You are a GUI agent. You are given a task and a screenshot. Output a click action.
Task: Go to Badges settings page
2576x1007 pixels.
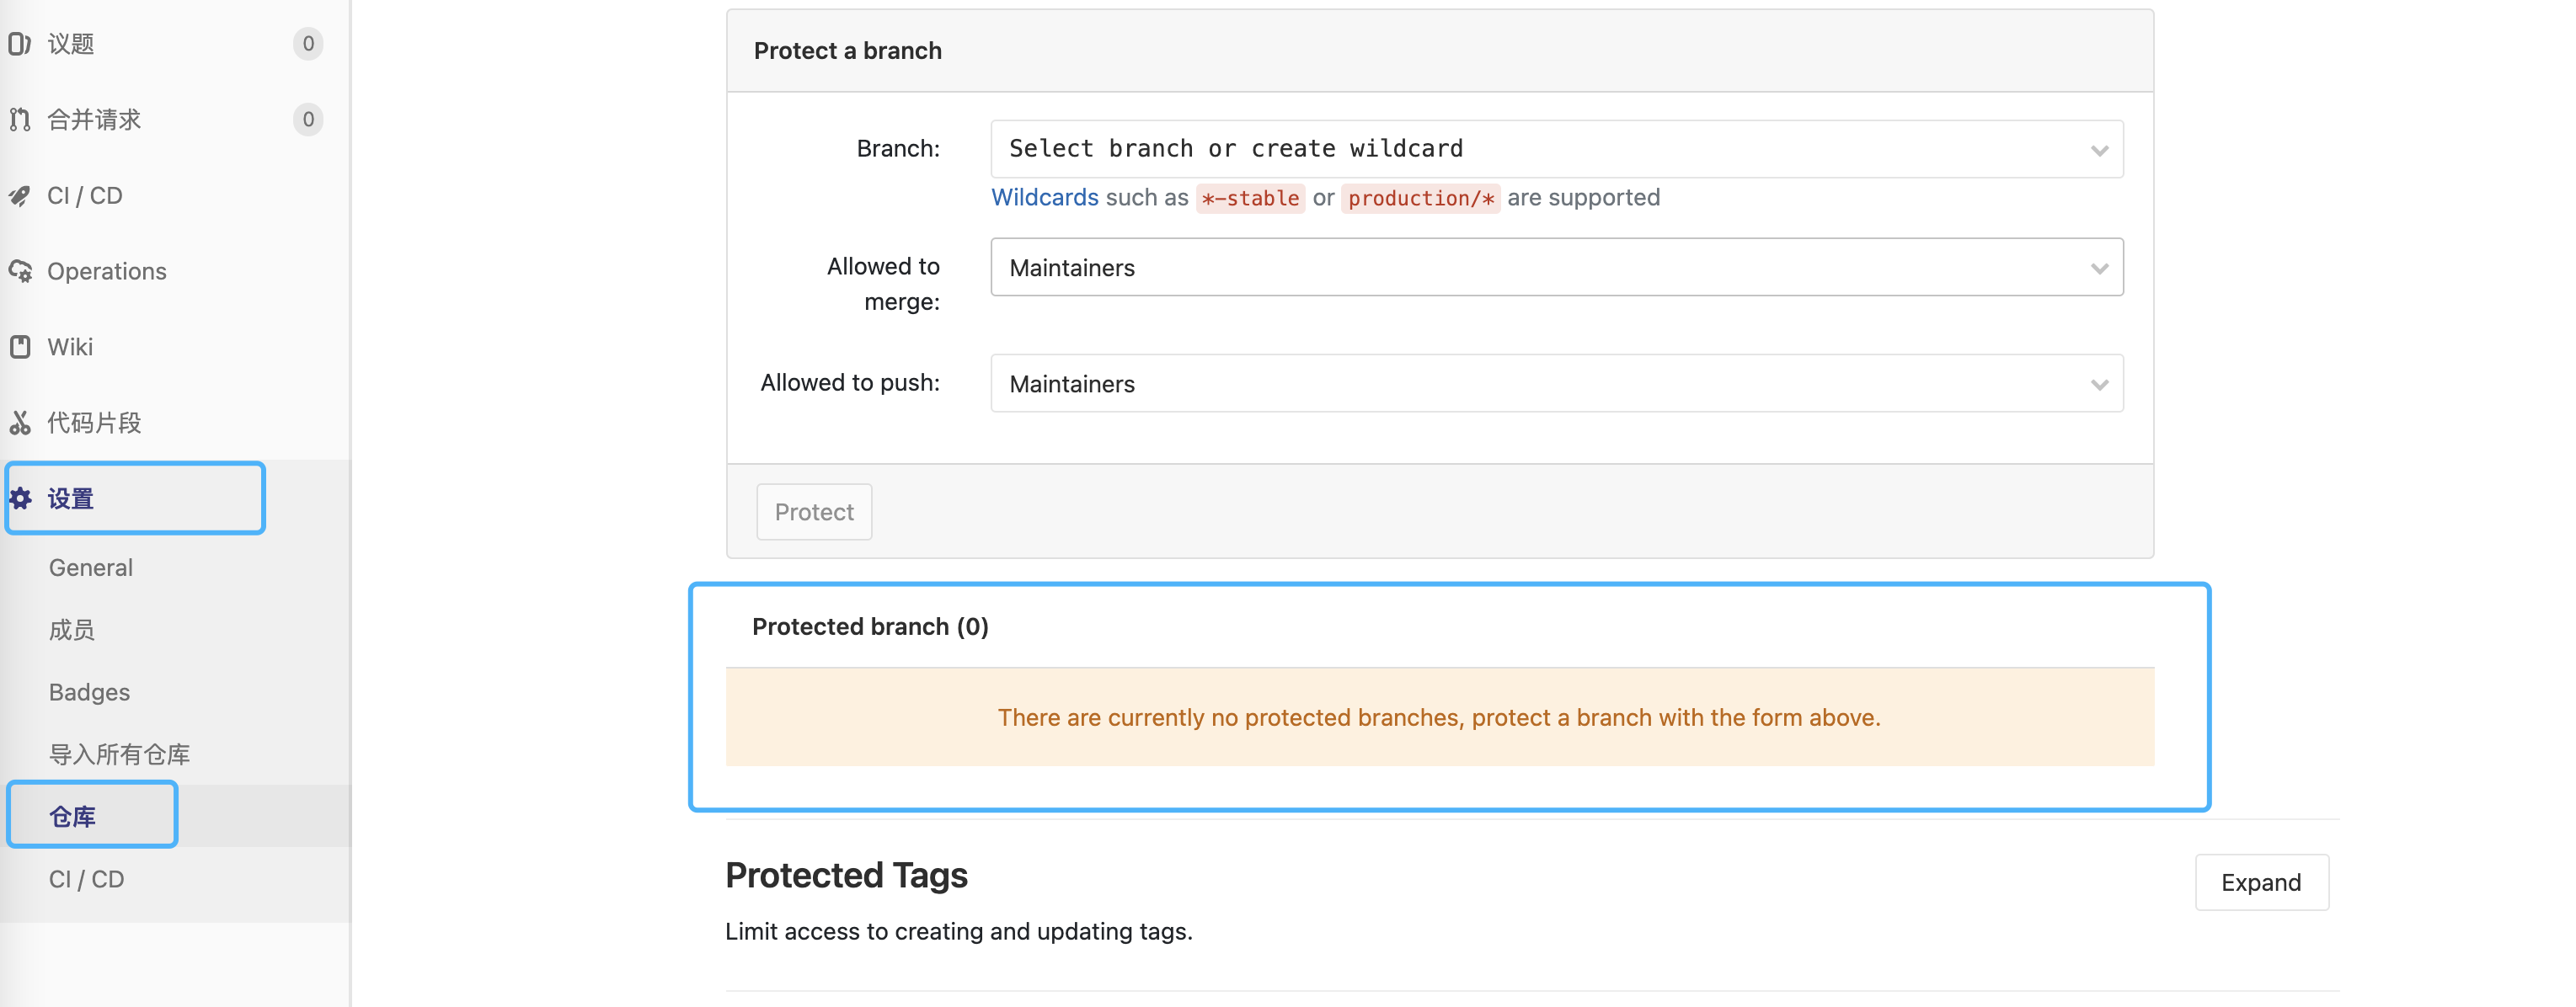coord(89,692)
